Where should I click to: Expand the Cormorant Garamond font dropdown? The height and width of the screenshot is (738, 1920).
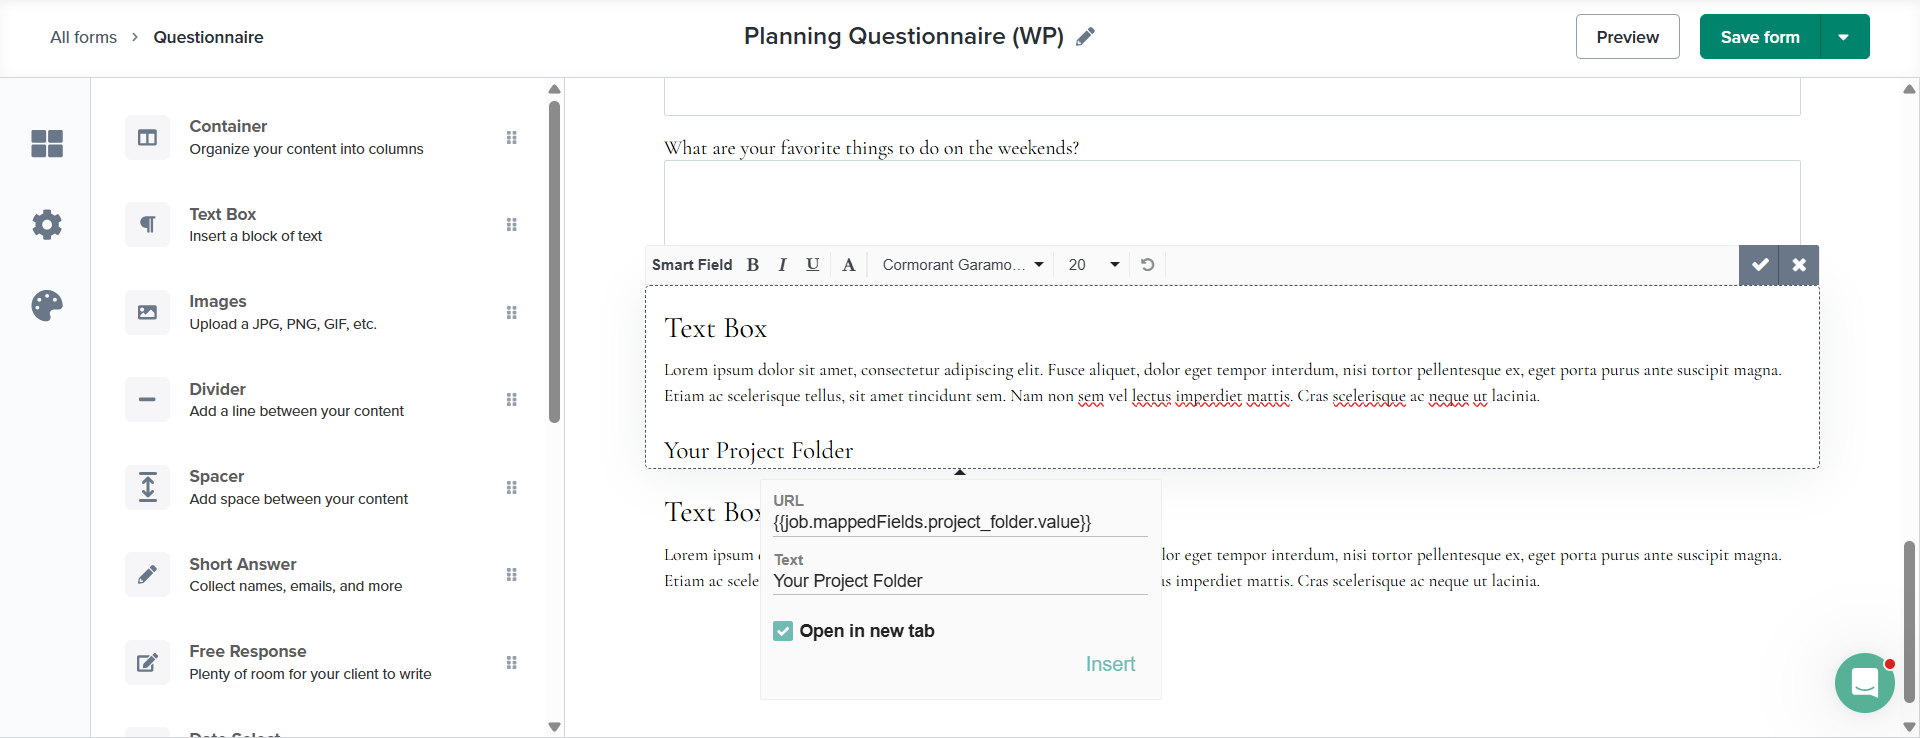coord(962,265)
